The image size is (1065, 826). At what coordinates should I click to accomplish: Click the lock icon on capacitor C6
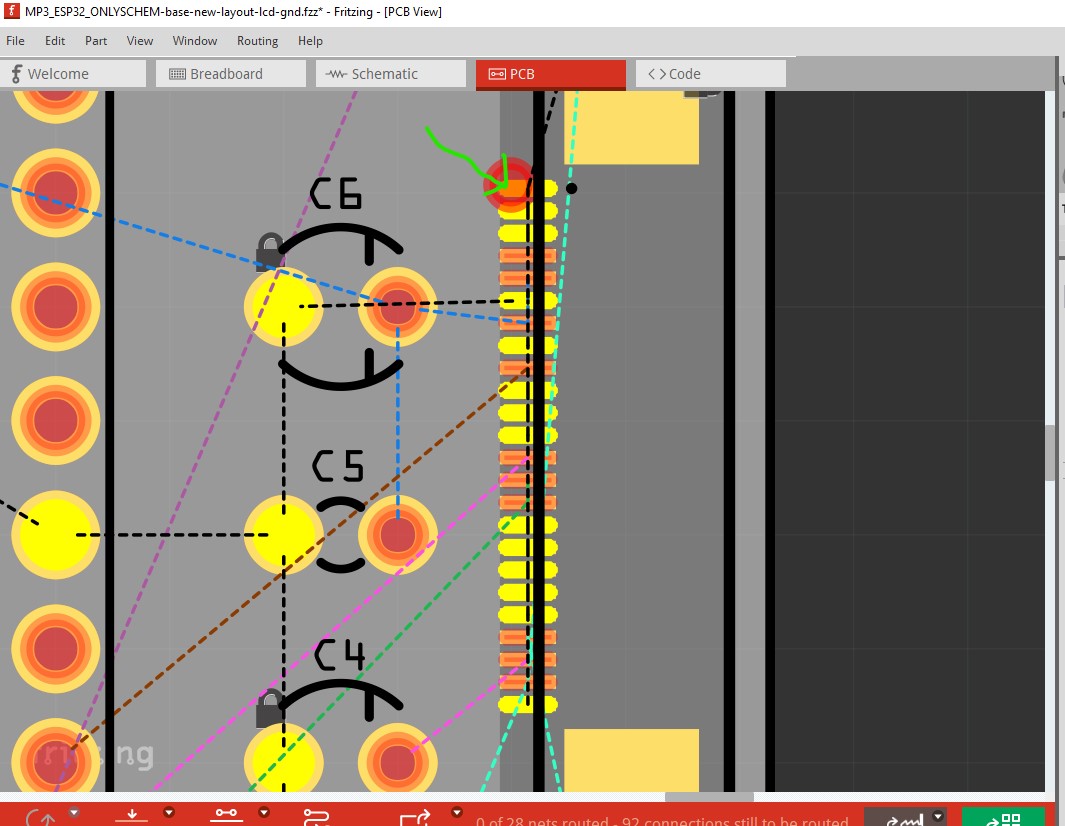269,250
